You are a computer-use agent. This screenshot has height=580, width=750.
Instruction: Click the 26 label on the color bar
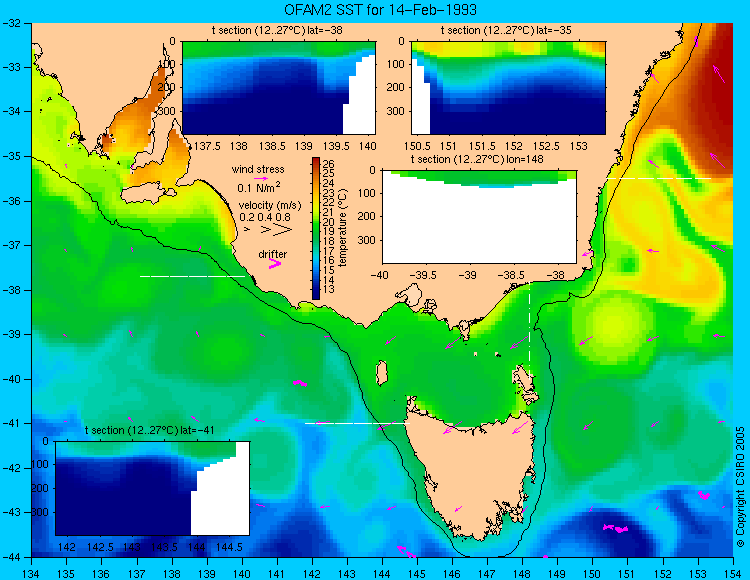[x=329, y=164]
